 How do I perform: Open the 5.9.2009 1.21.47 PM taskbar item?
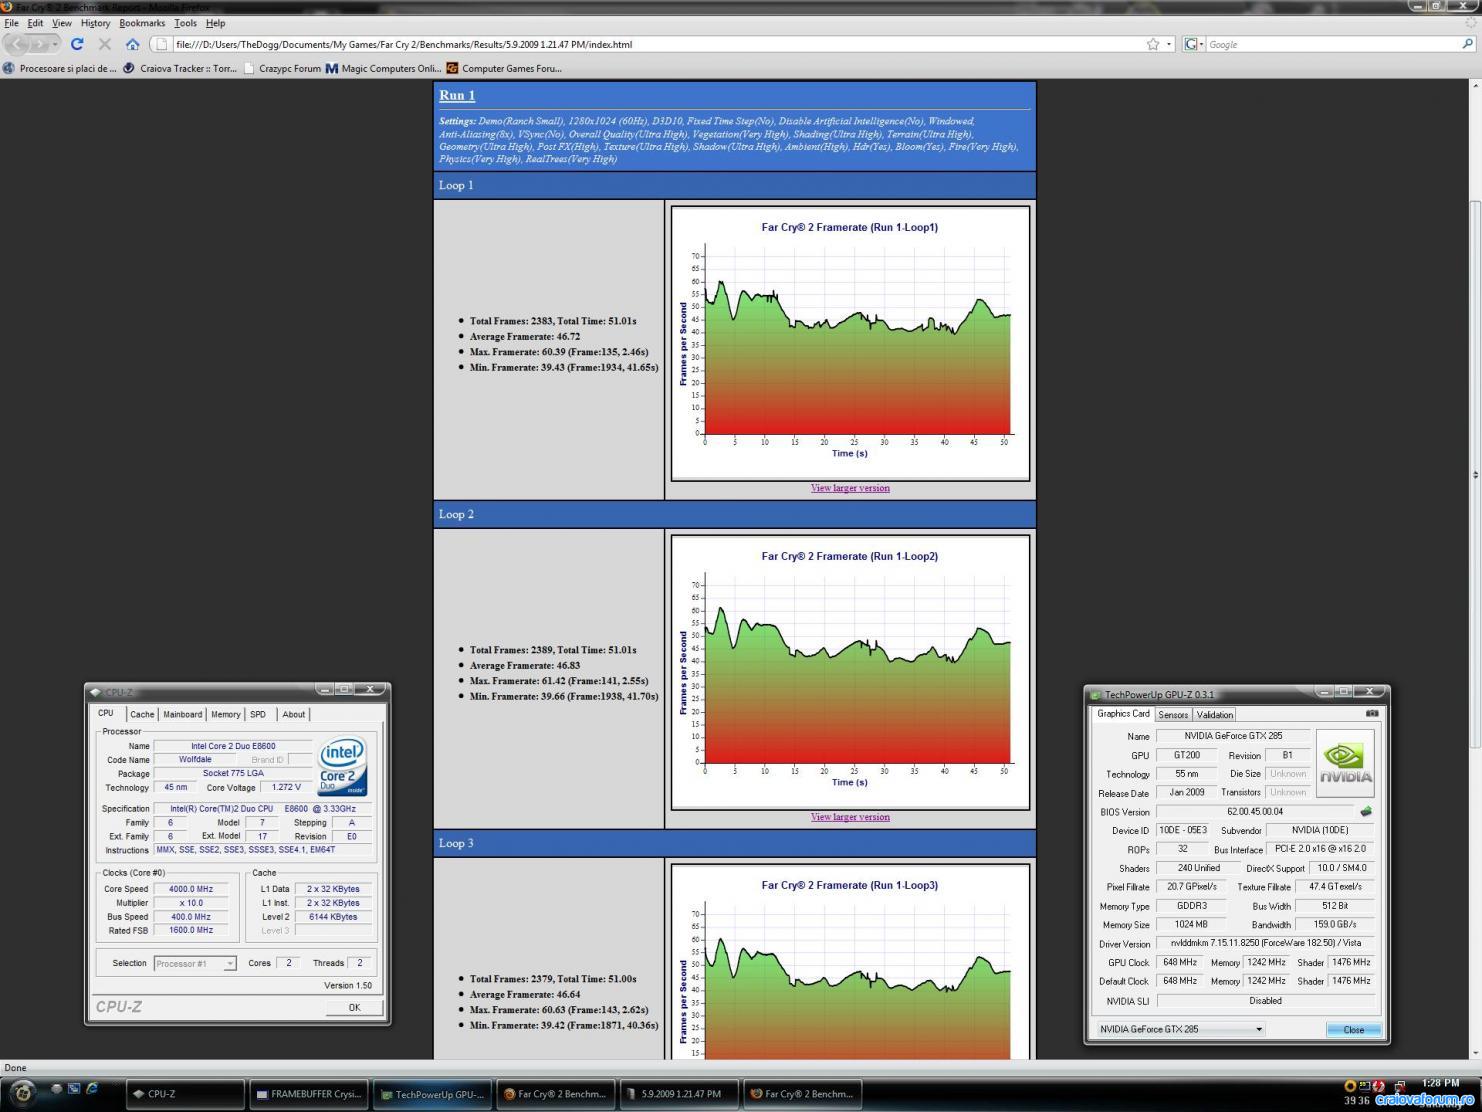tap(679, 1094)
